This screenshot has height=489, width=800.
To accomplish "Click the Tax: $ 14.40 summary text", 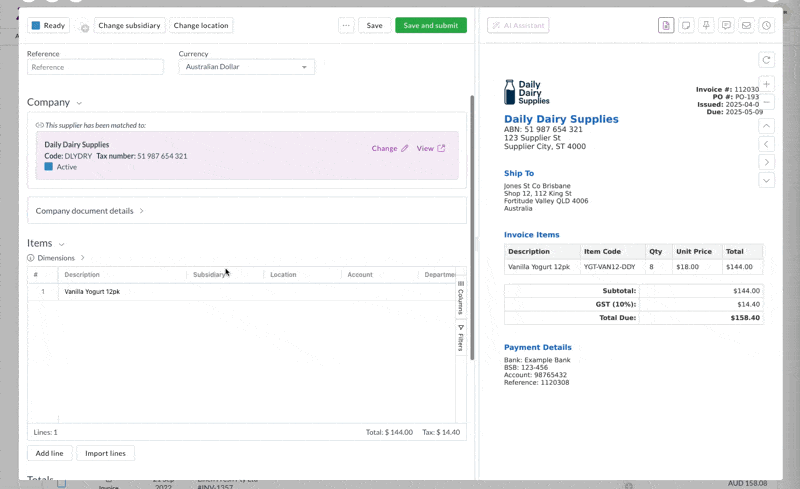I will pos(441,432).
